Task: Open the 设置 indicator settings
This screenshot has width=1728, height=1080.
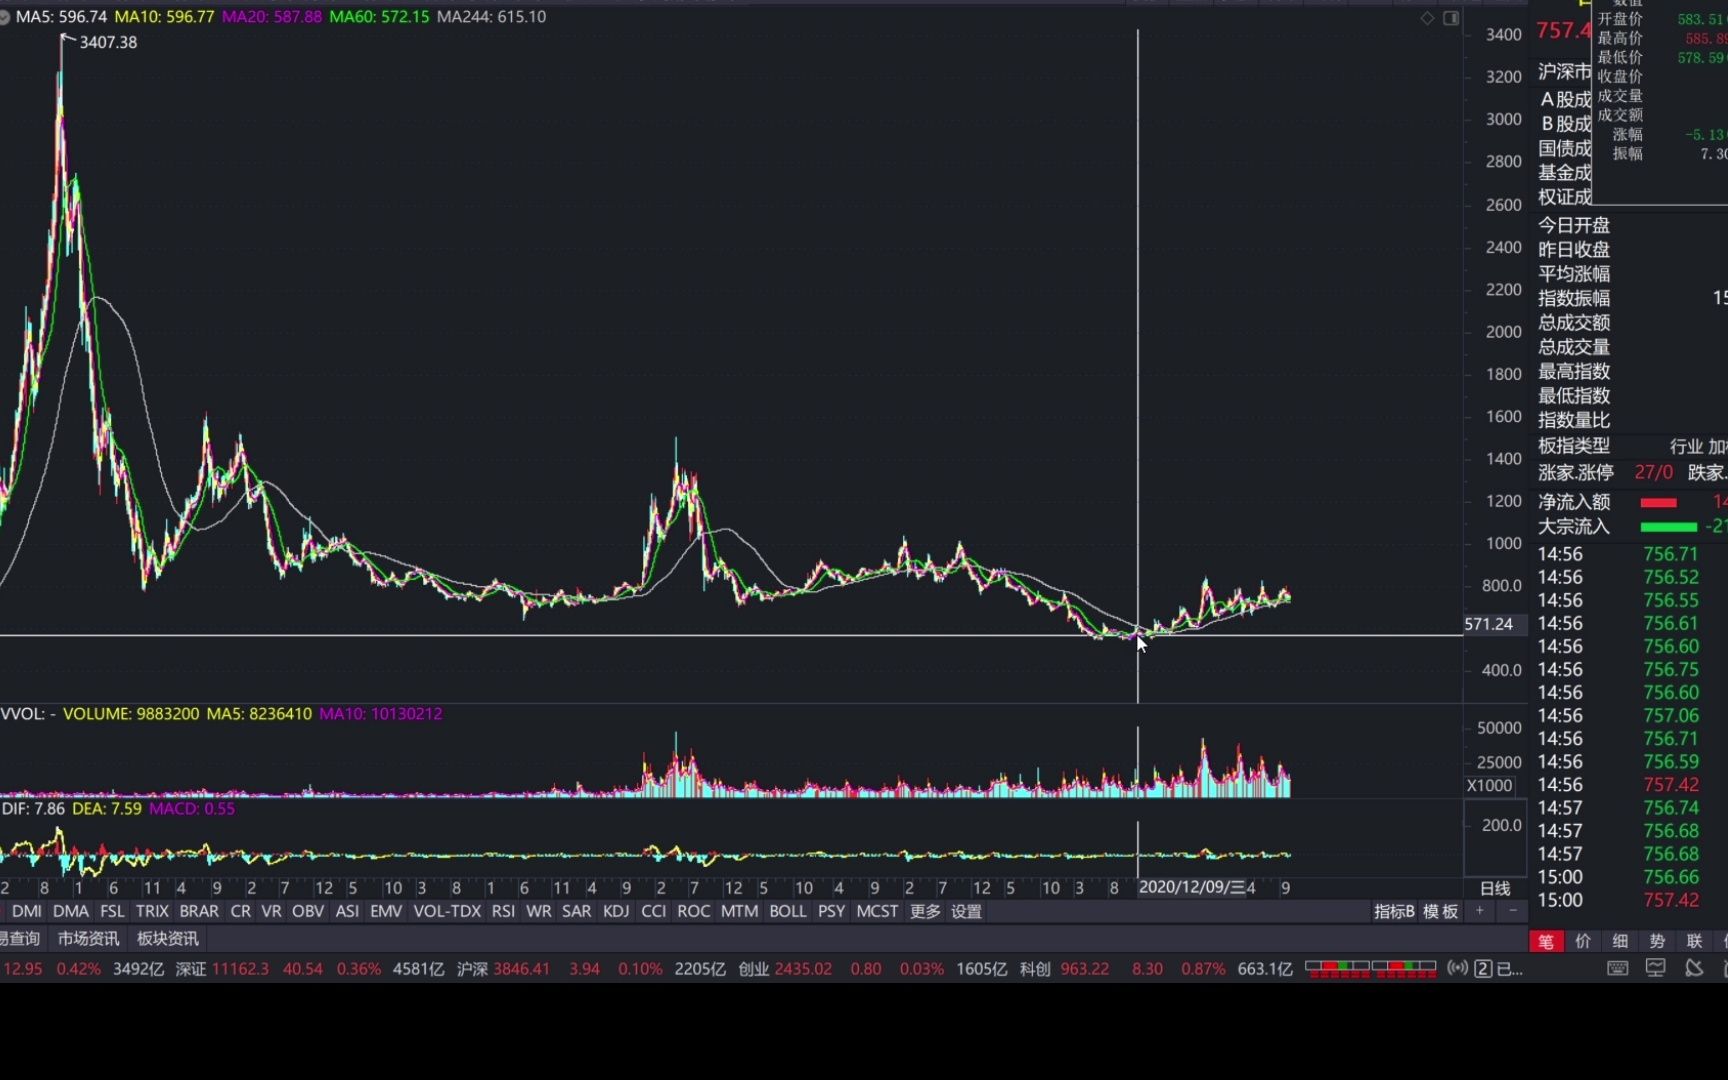Action: [x=966, y=911]
